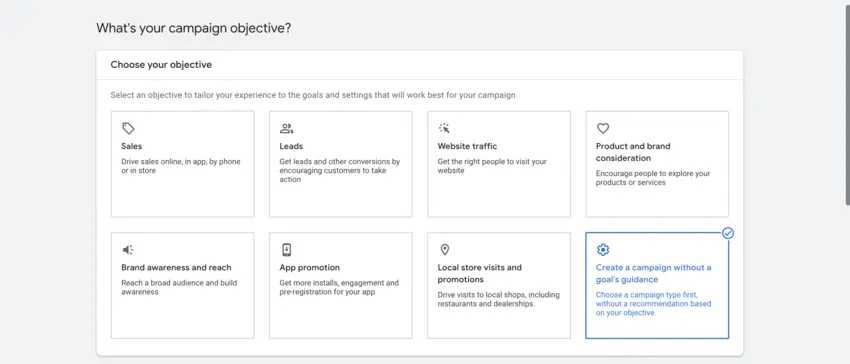Click the 'Choose your objective' section header
The width and height of the screenshot is (850, 364).
(161, 65)
